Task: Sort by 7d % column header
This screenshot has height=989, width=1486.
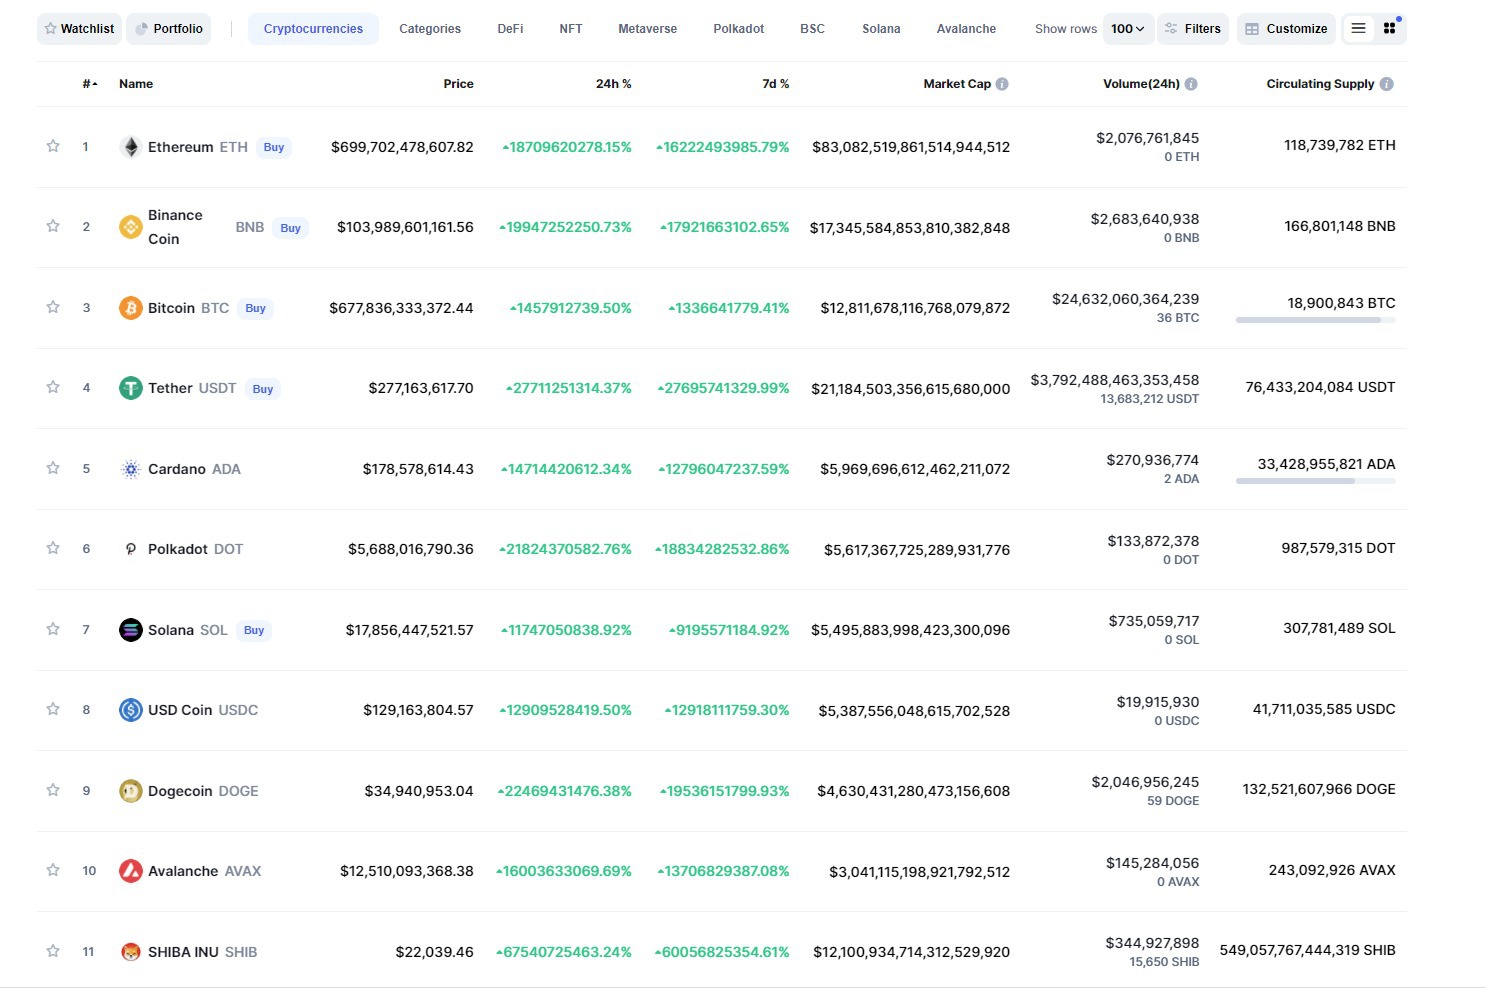Action: pyautogui.click(x=775, y=84)
